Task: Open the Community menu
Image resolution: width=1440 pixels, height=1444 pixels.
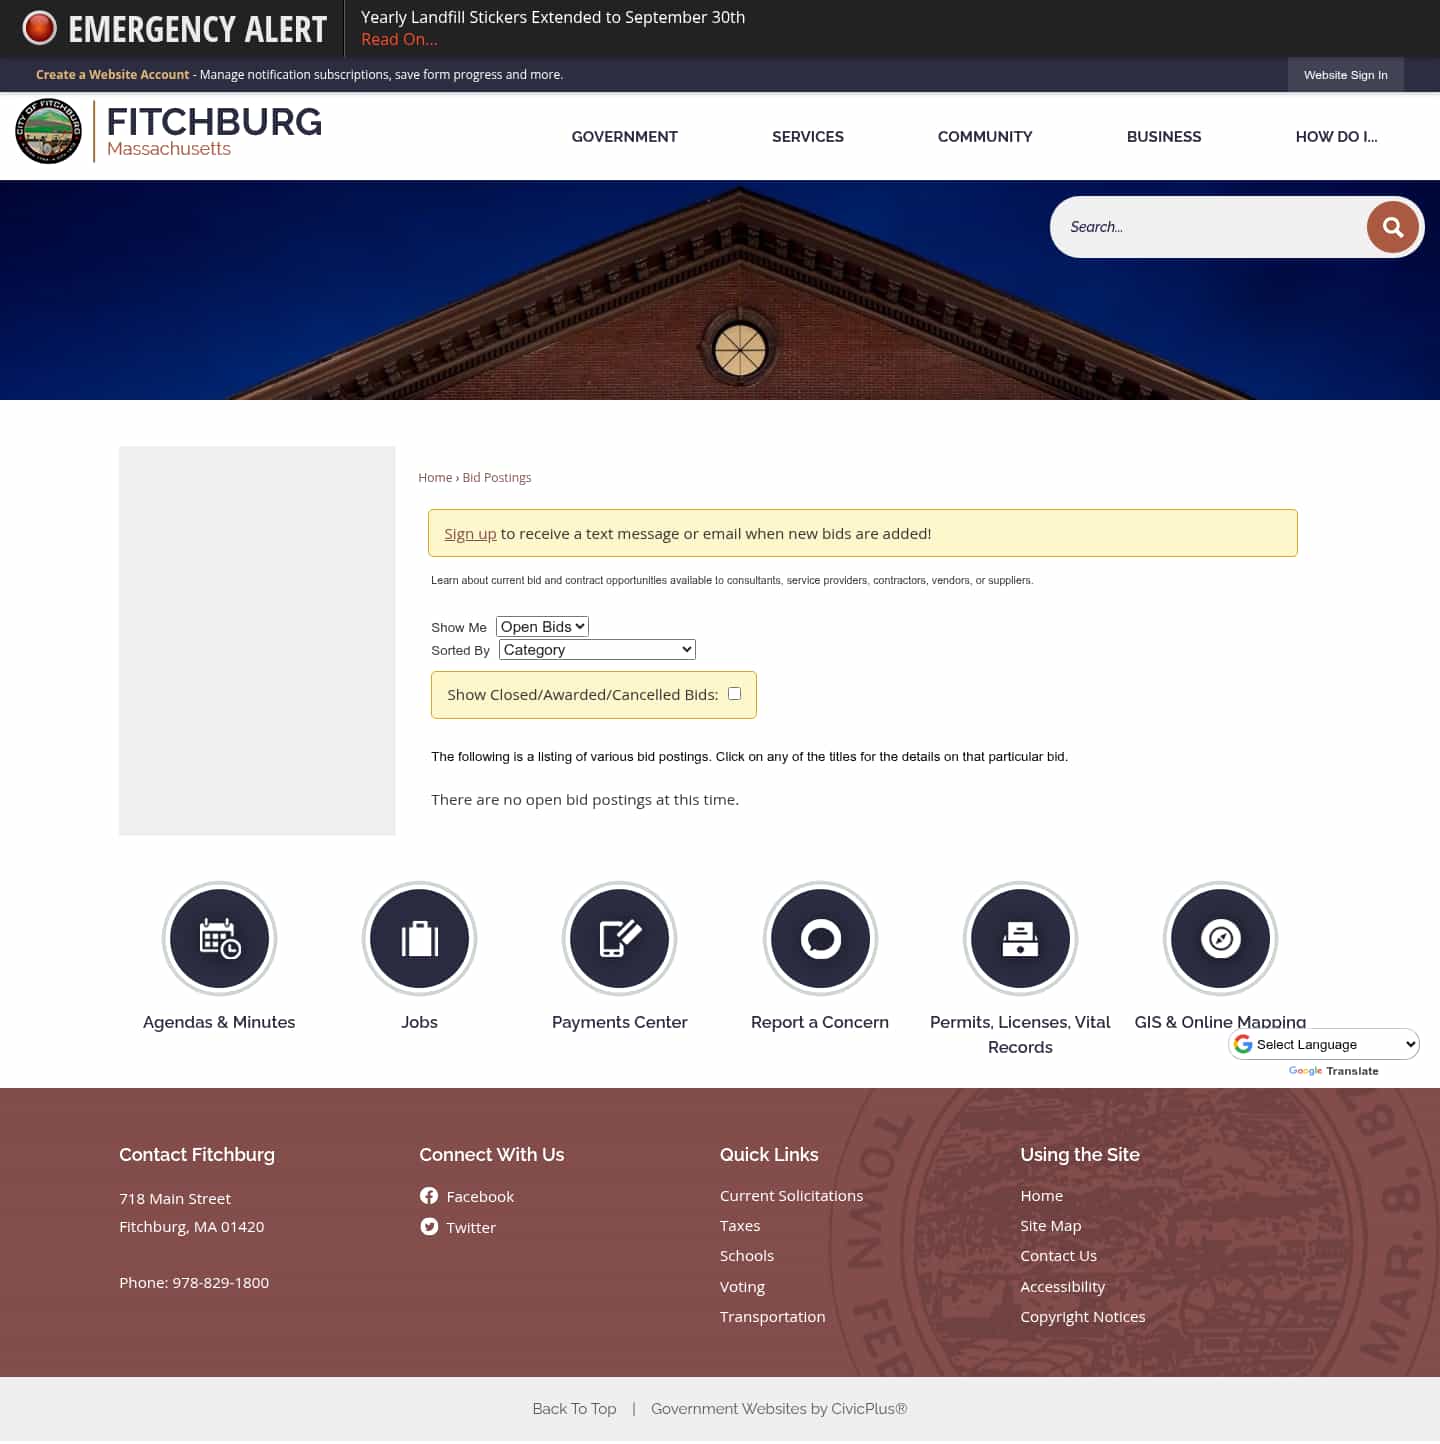Action: tap(985, 137)
